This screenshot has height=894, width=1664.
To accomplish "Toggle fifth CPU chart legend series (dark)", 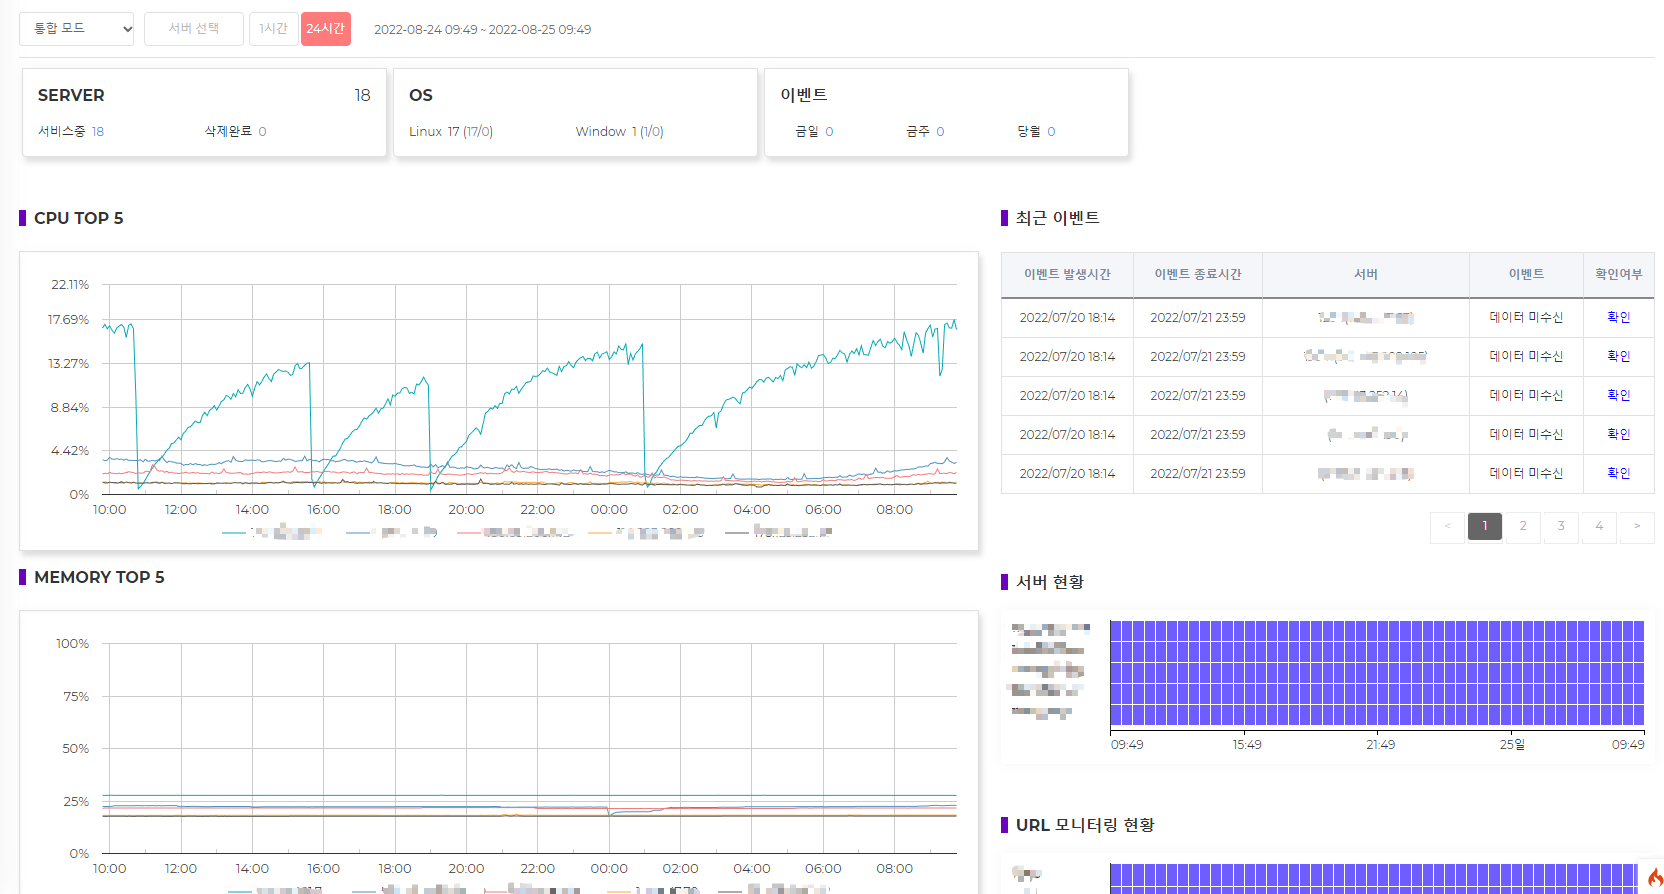I will 779,532.
